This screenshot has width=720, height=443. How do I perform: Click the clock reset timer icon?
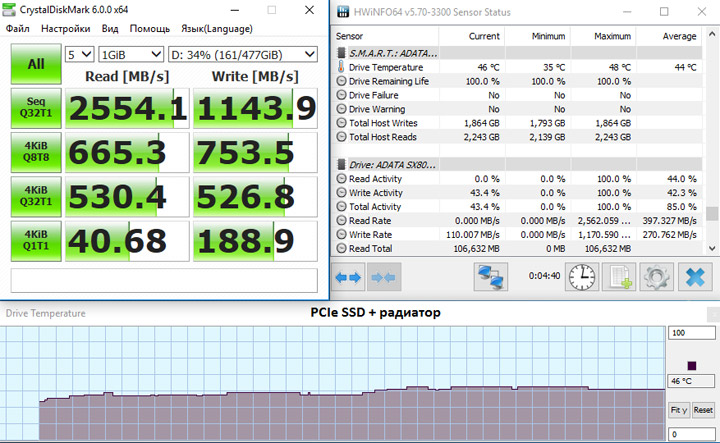tap(582, 277)
